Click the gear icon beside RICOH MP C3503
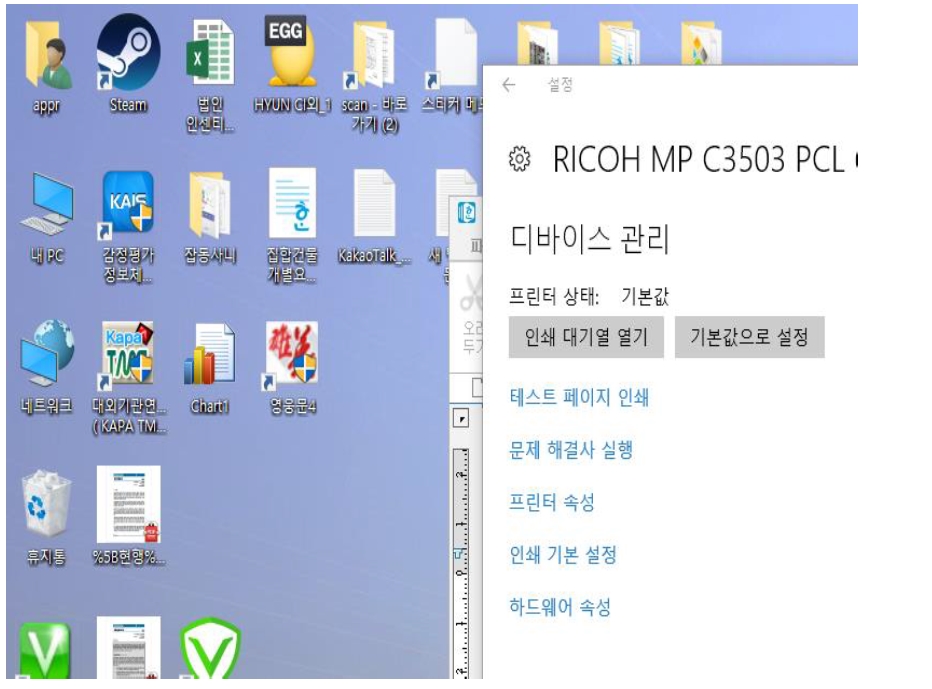 click(519, 159)
